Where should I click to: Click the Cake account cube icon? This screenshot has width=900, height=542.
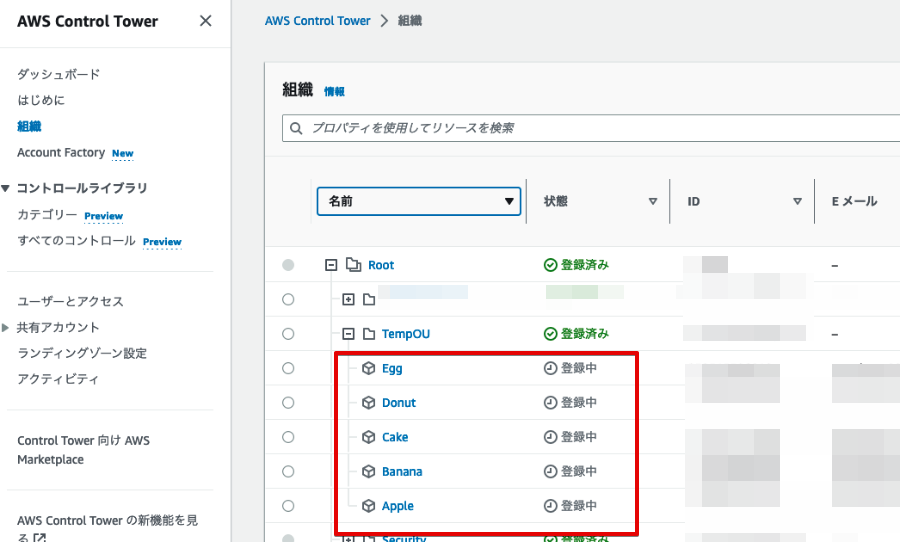(x=368, y=437)
